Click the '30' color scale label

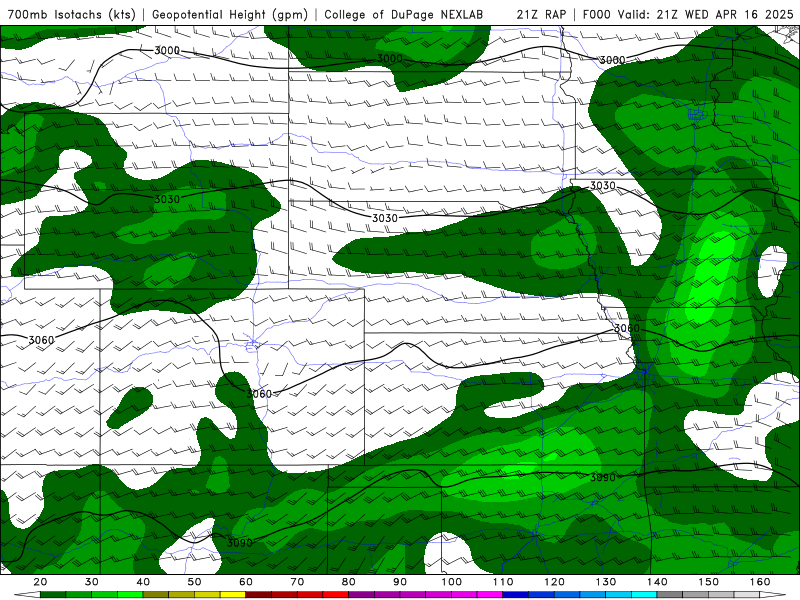pyautogui.click(x=92, y=582)
